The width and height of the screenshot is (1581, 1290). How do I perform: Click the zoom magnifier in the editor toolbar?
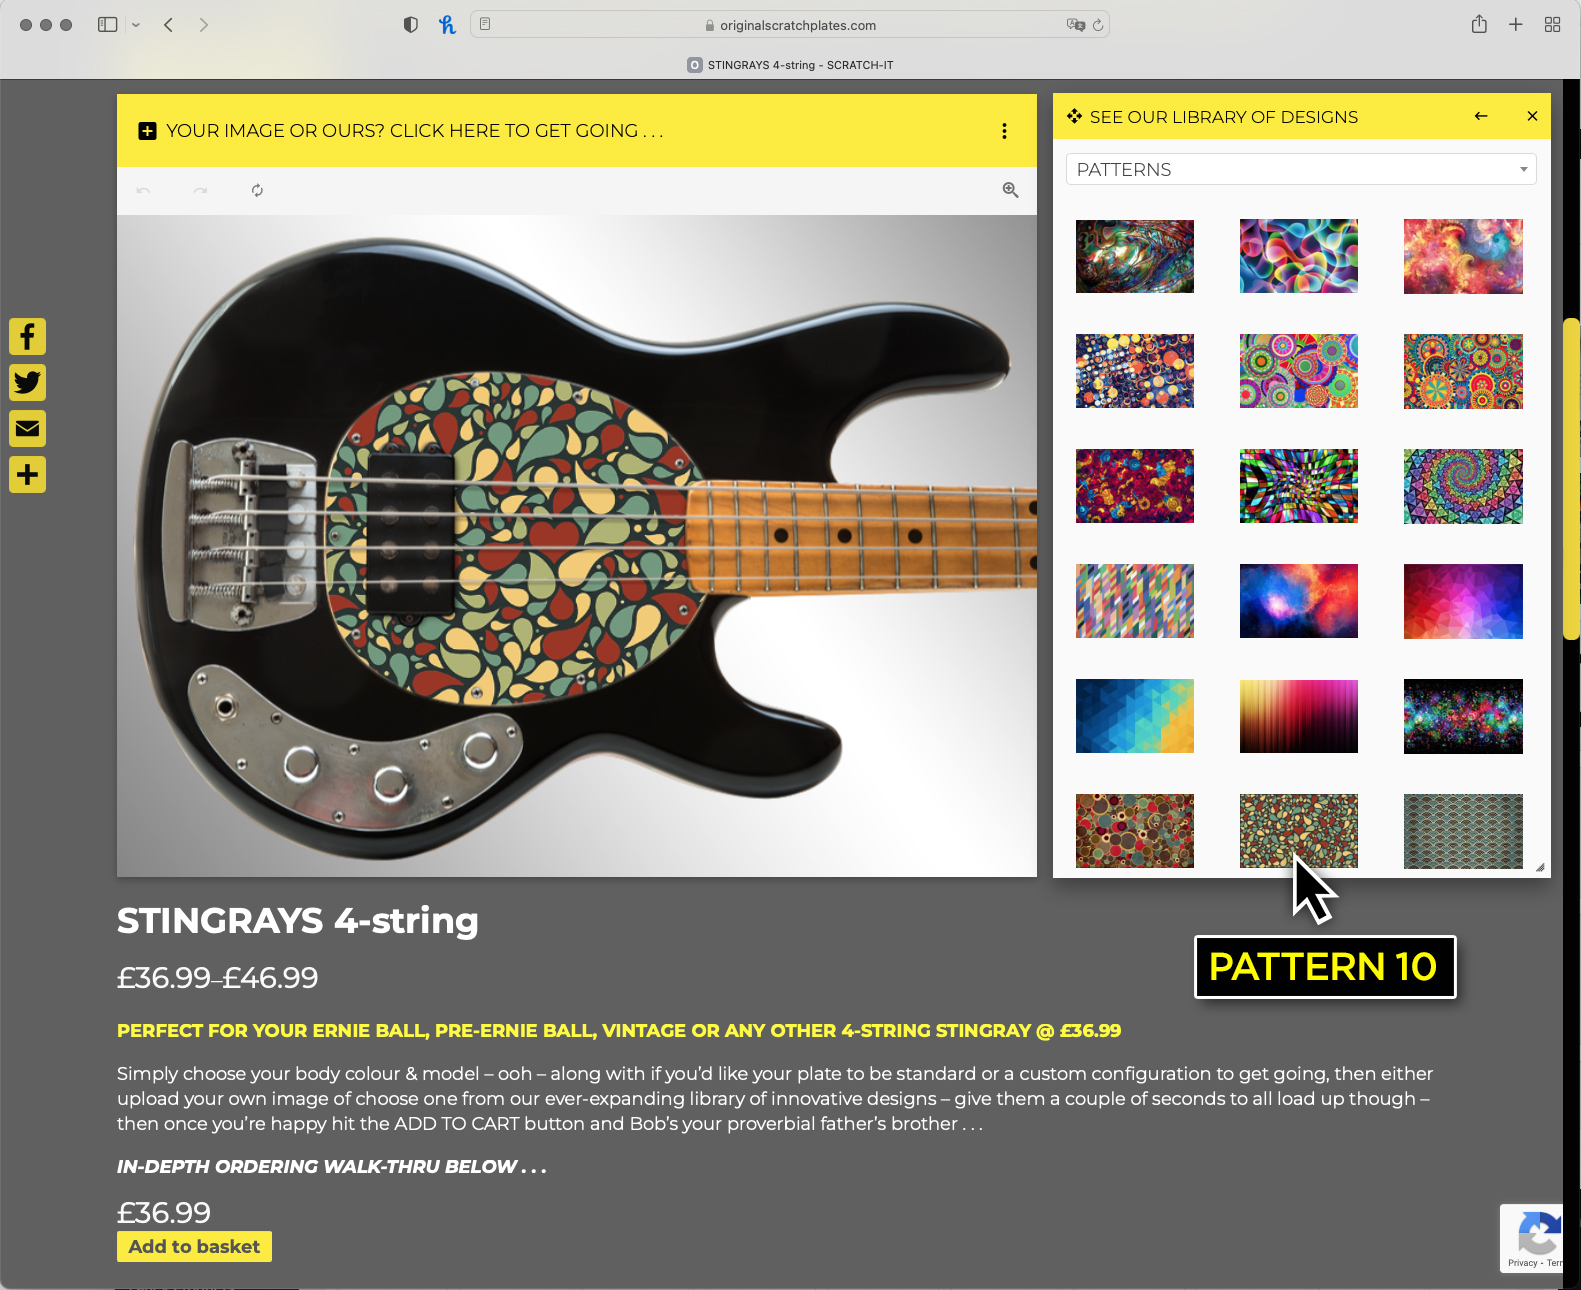pyautogui.click(x=1010, y=190)
